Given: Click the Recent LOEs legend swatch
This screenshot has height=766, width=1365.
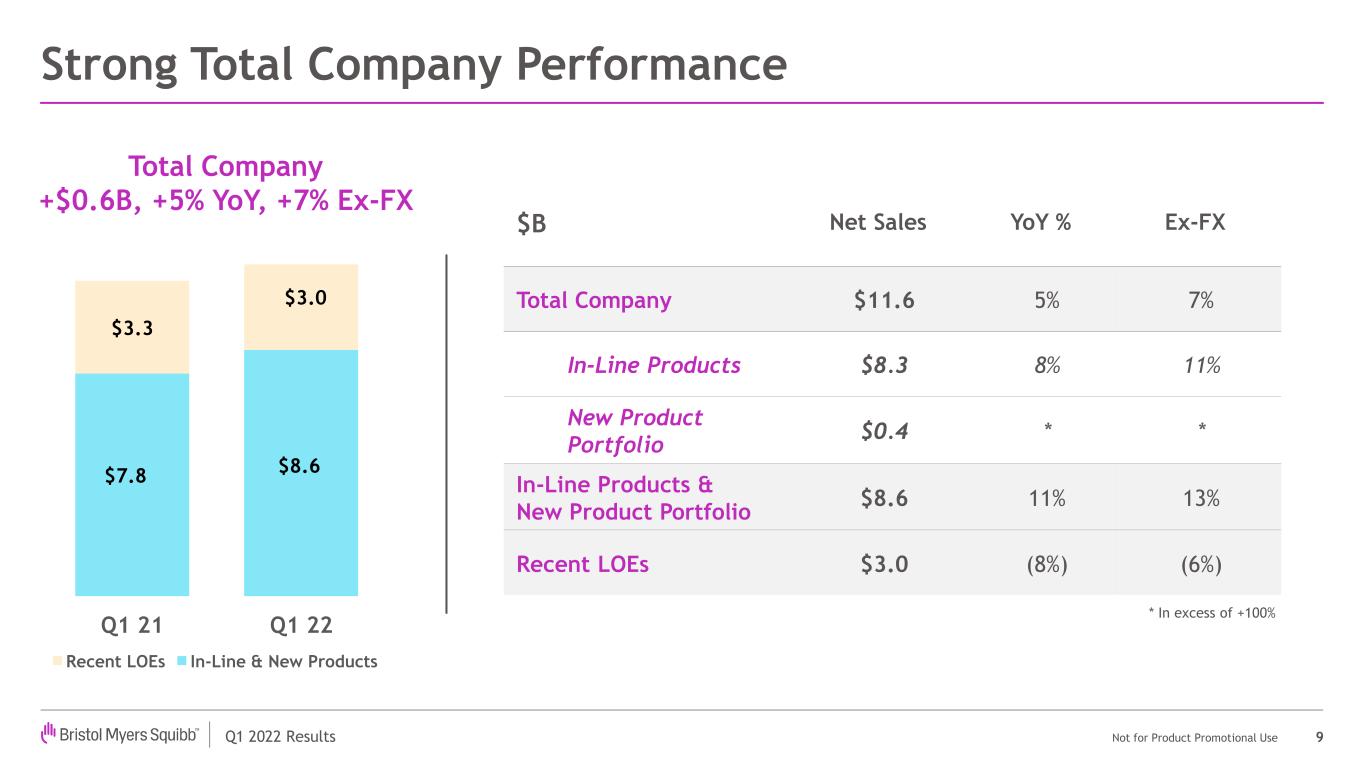Looking at the screenshot, I should (x=57, y=662).
